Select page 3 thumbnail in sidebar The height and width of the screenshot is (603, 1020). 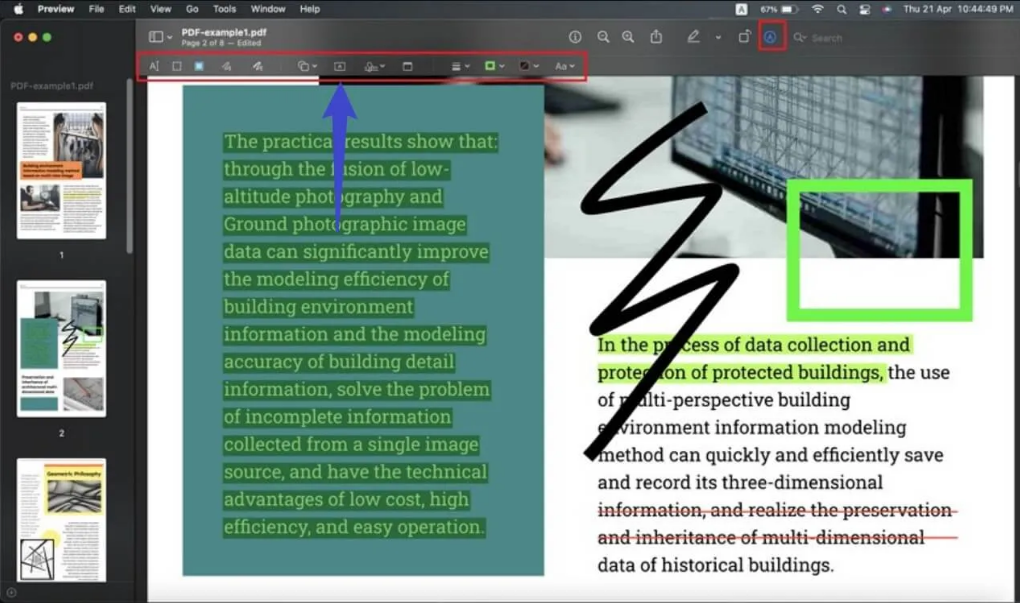(61, 520)
